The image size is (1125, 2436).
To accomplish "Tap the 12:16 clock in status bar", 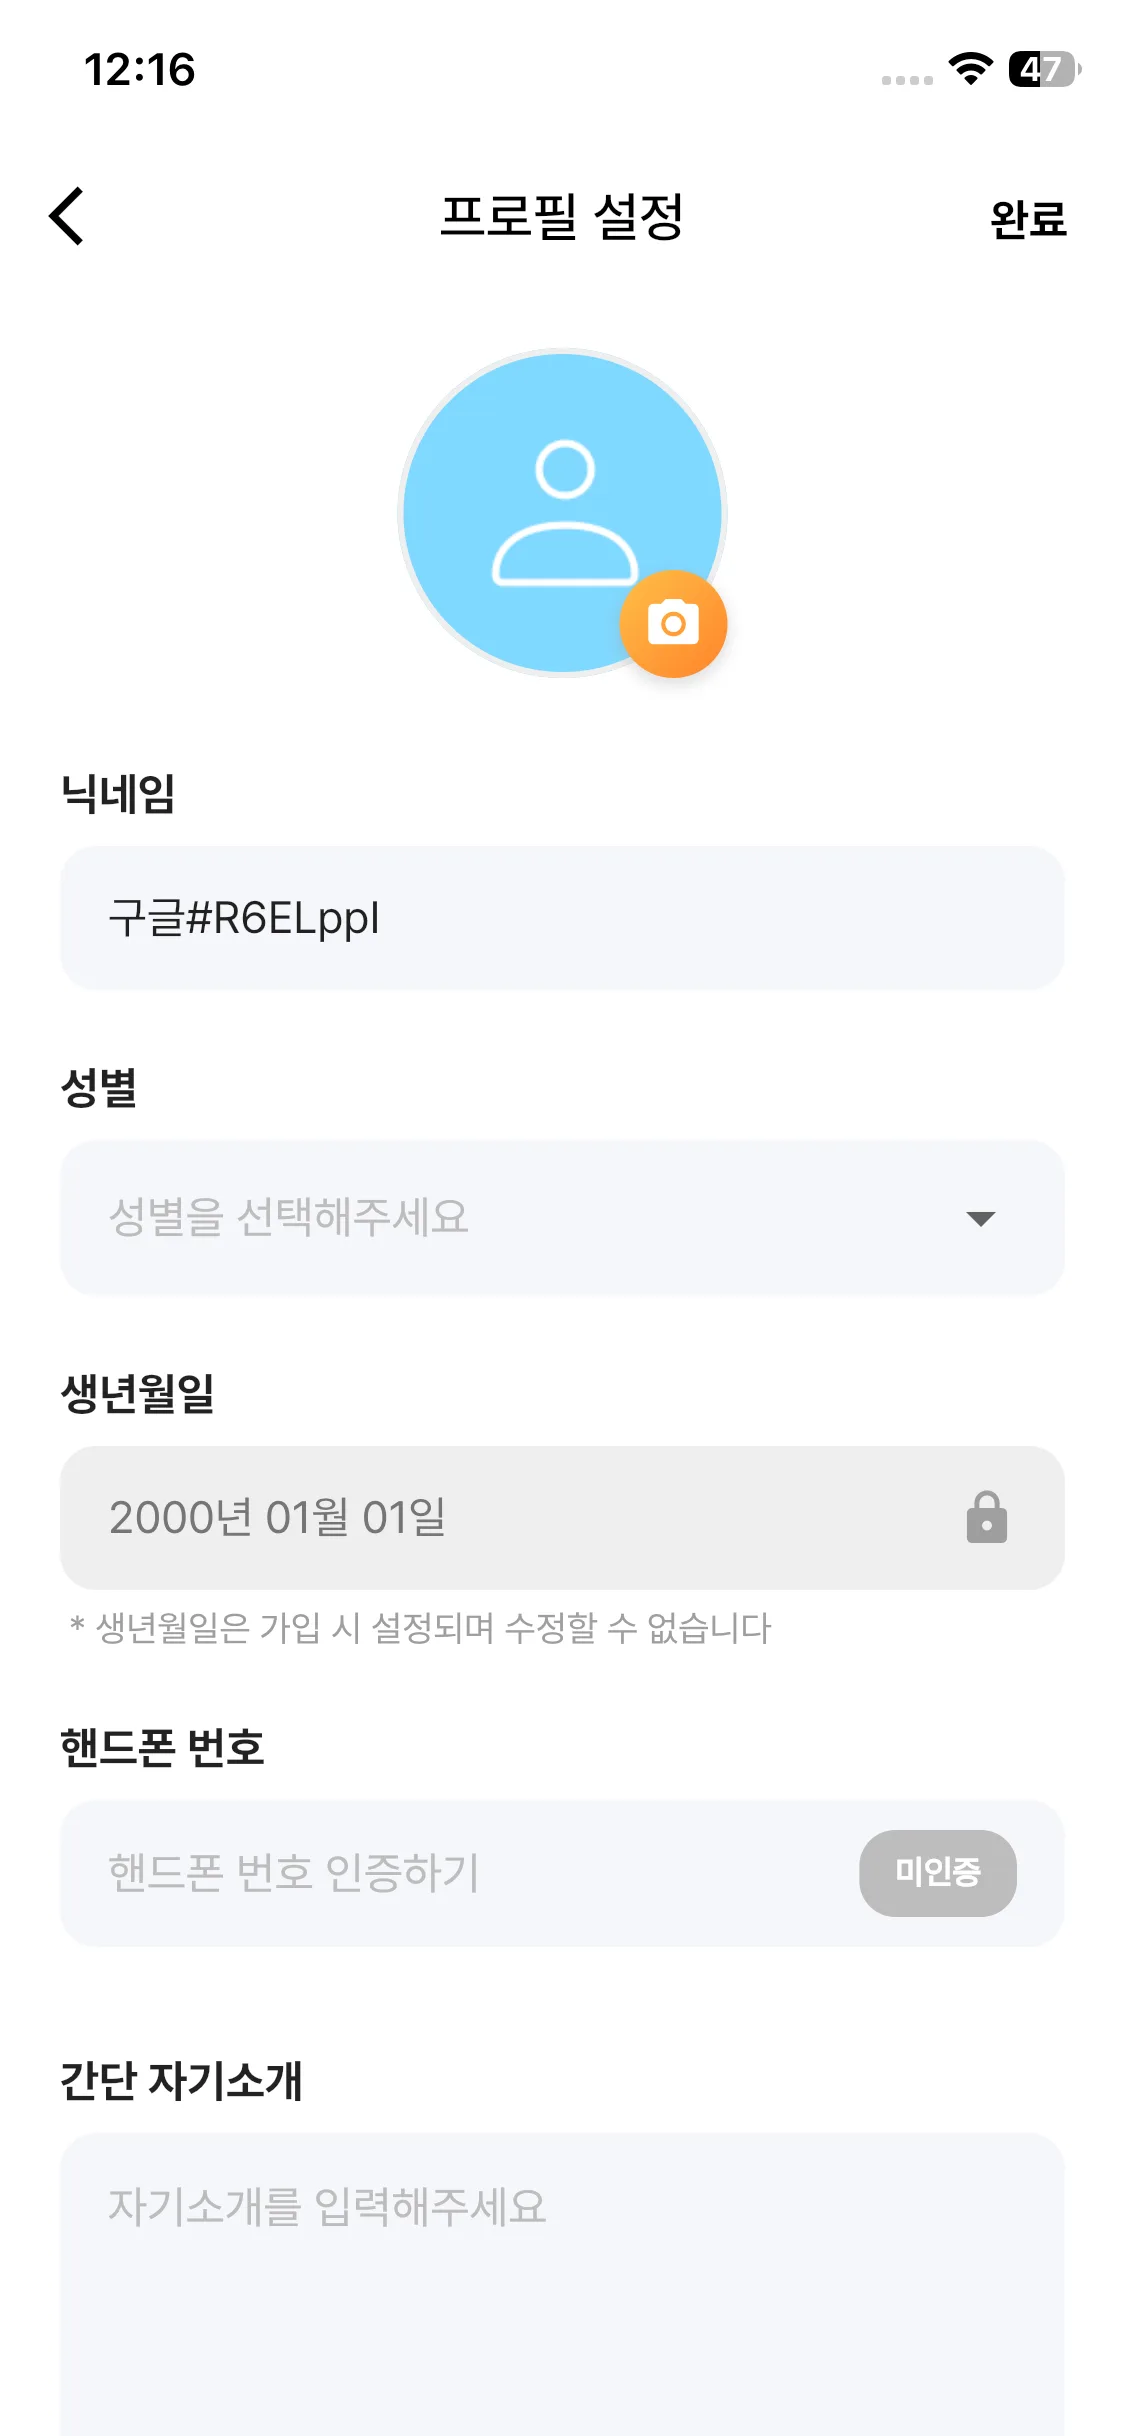I will click(140, 70).
